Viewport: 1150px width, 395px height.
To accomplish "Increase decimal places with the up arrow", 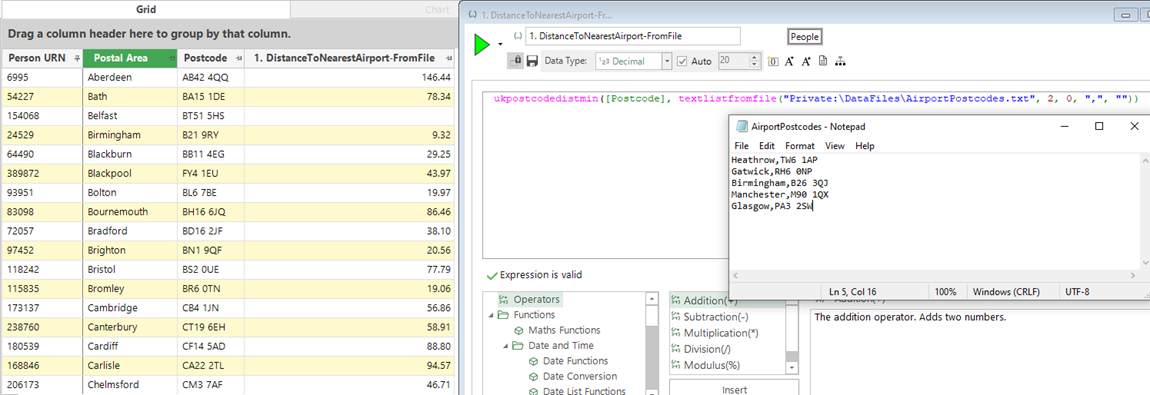I will (x=755, y=58).
